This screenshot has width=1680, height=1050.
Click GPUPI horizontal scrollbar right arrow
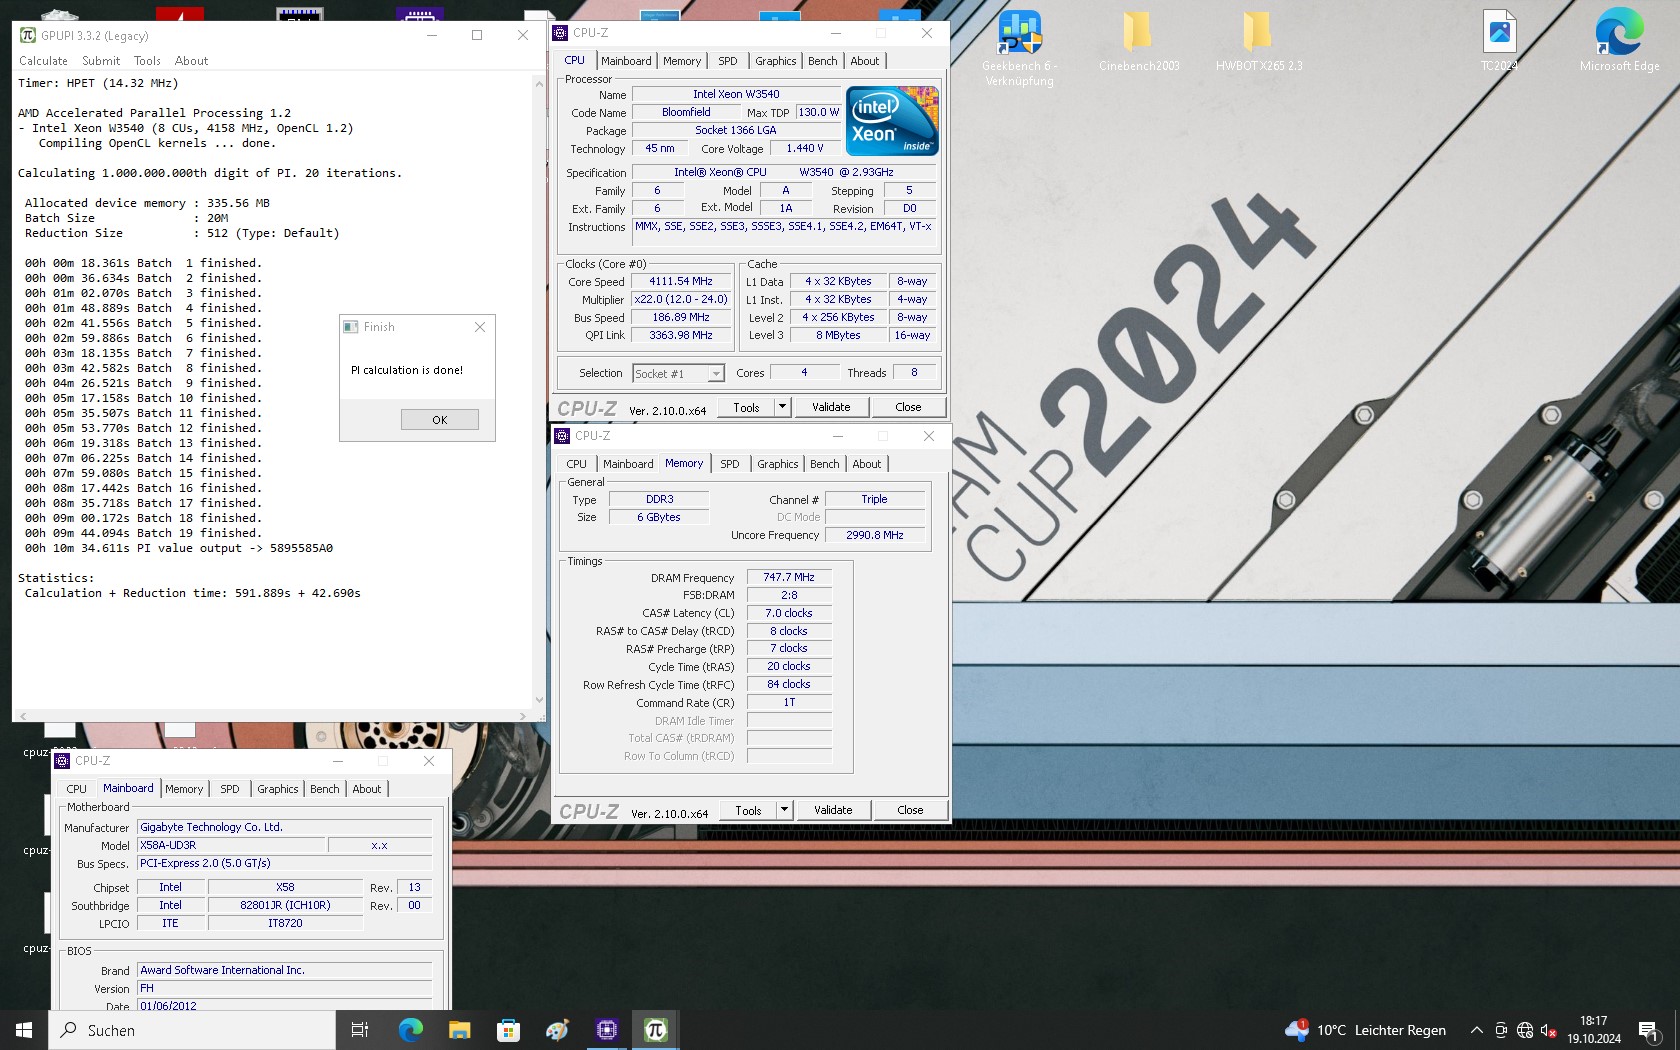tap(523, 716)
